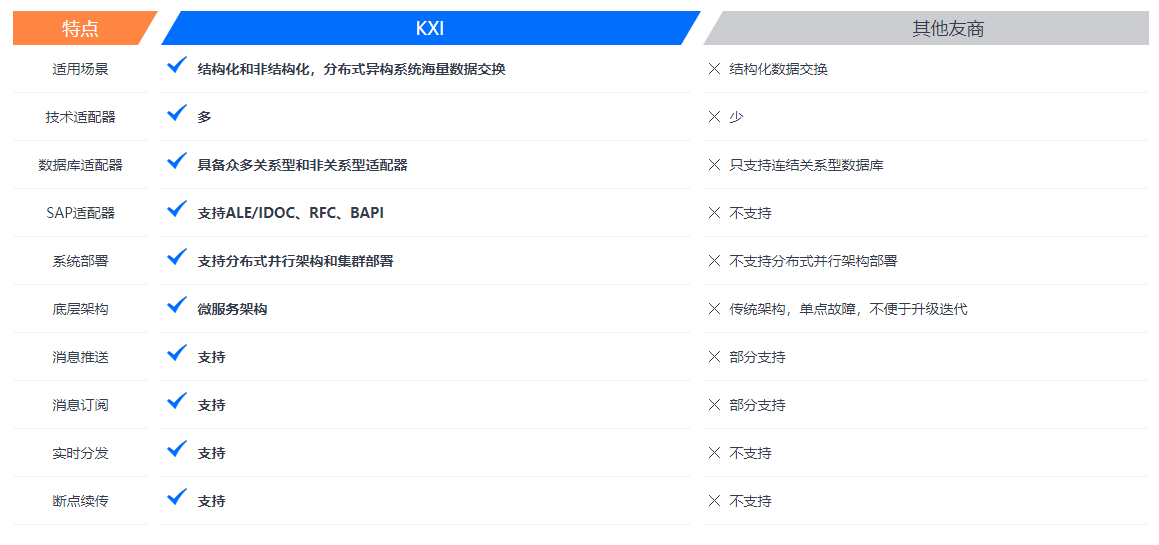Screen dimensions: 1159x545
Task: Click the text 支持ALE/IDOC、RFC、BAPI
Action: click(x=290, y=213)
